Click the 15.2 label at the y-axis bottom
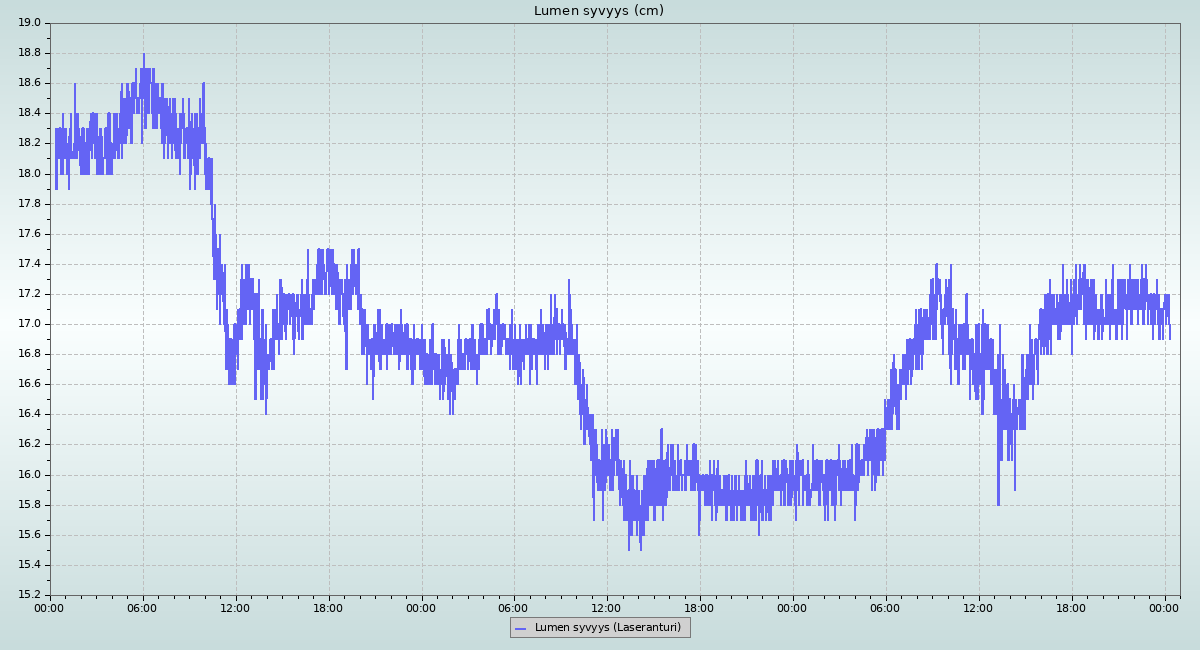The image size is (1200, 650). (x=29, y=595)
